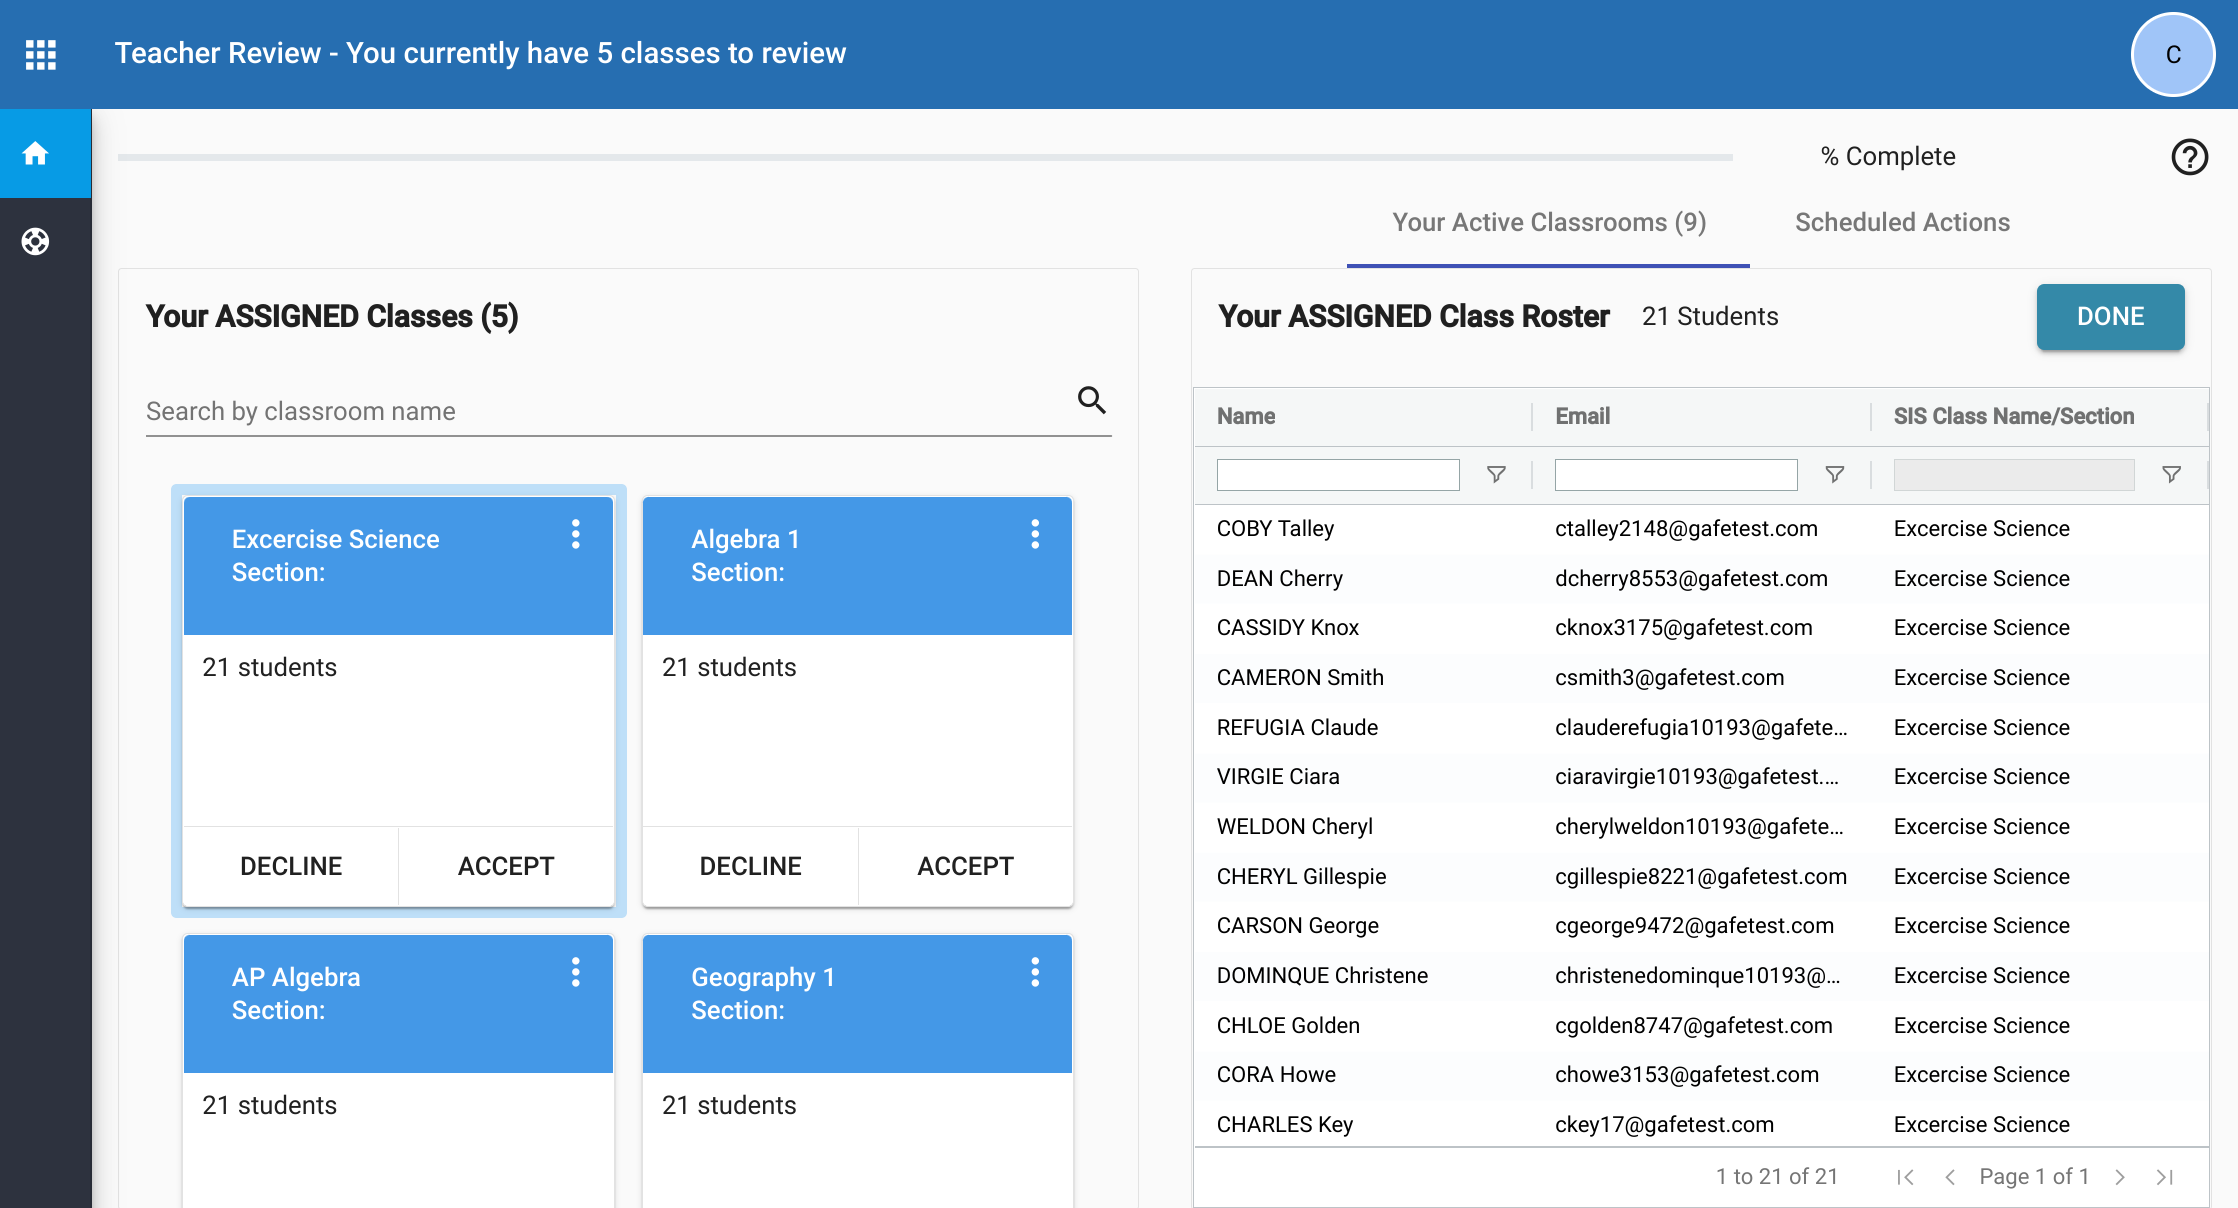The width and height of the screenshot is (2238, 1208).
Task: Click email cgolden8747@gafetest.com
Action: point(1693,1026)
